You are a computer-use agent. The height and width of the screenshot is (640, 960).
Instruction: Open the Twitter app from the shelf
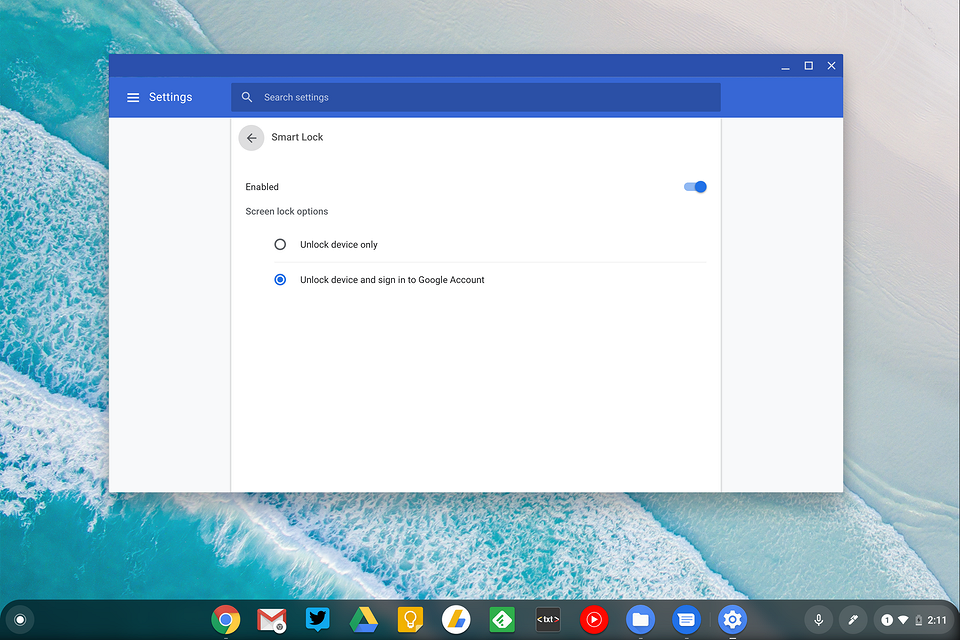click(317, 620)
